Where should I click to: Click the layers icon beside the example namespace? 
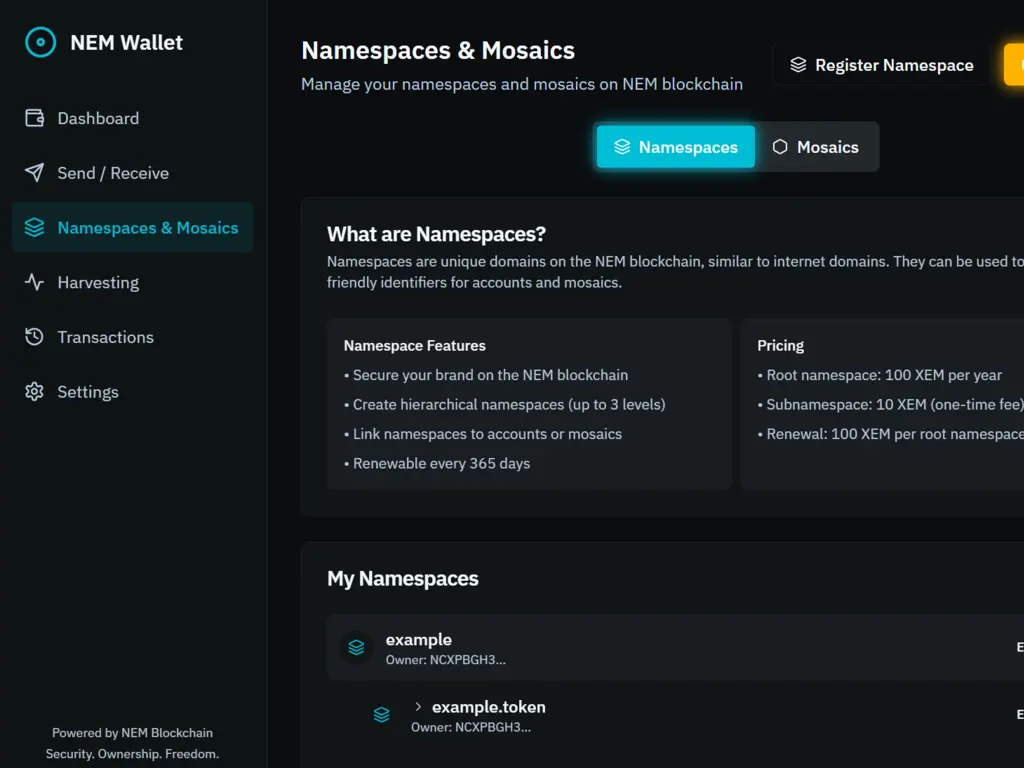pos(357,647)
